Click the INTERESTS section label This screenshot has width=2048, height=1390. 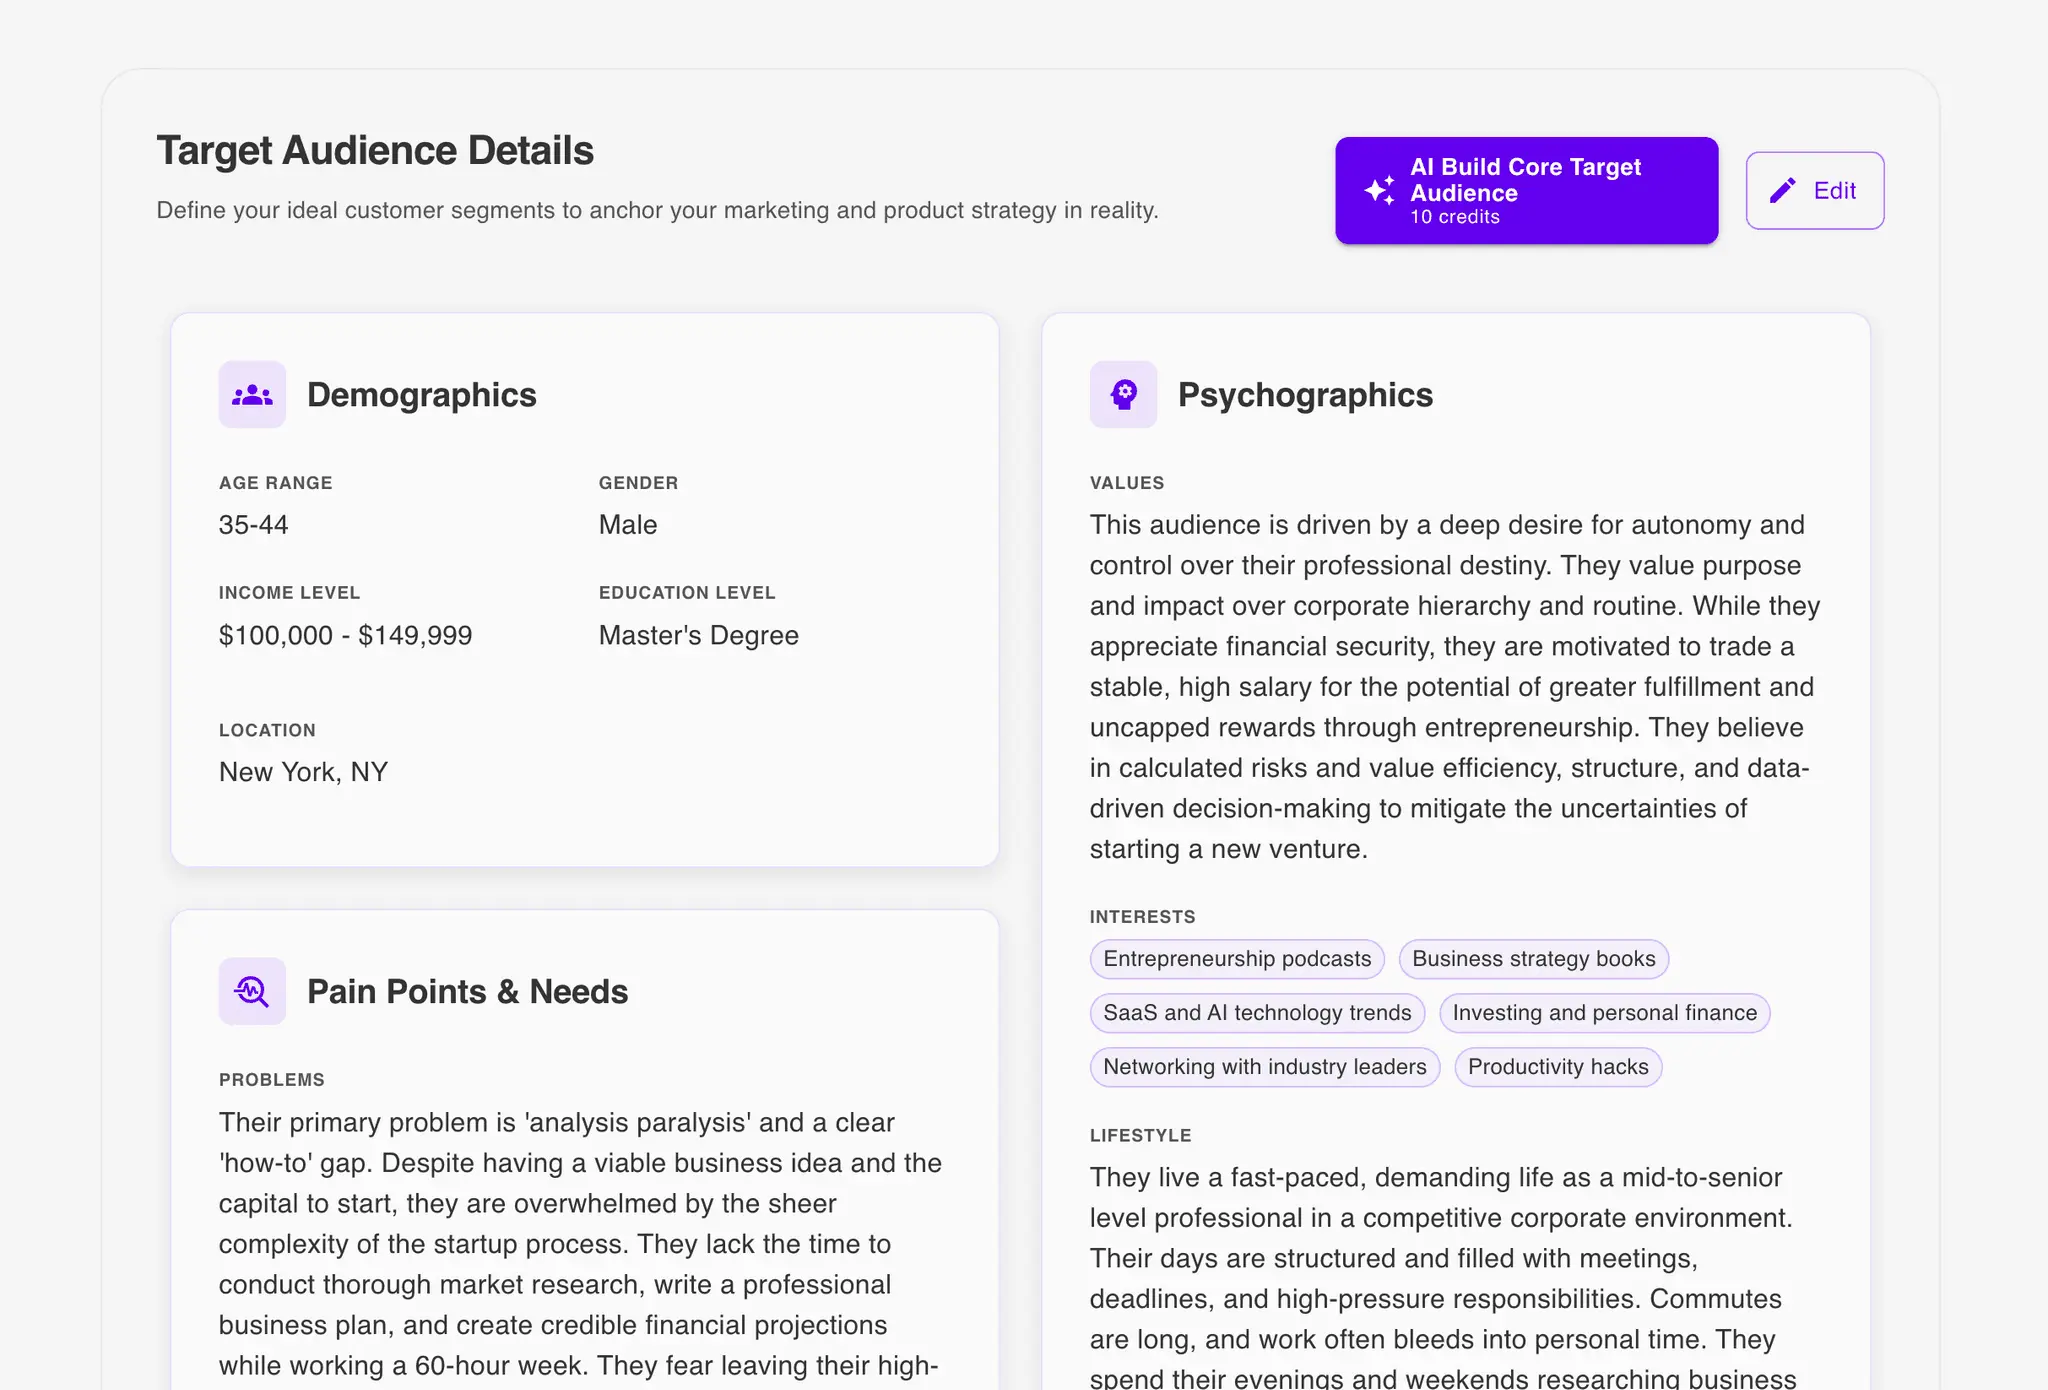click(x=1142, y=916)
